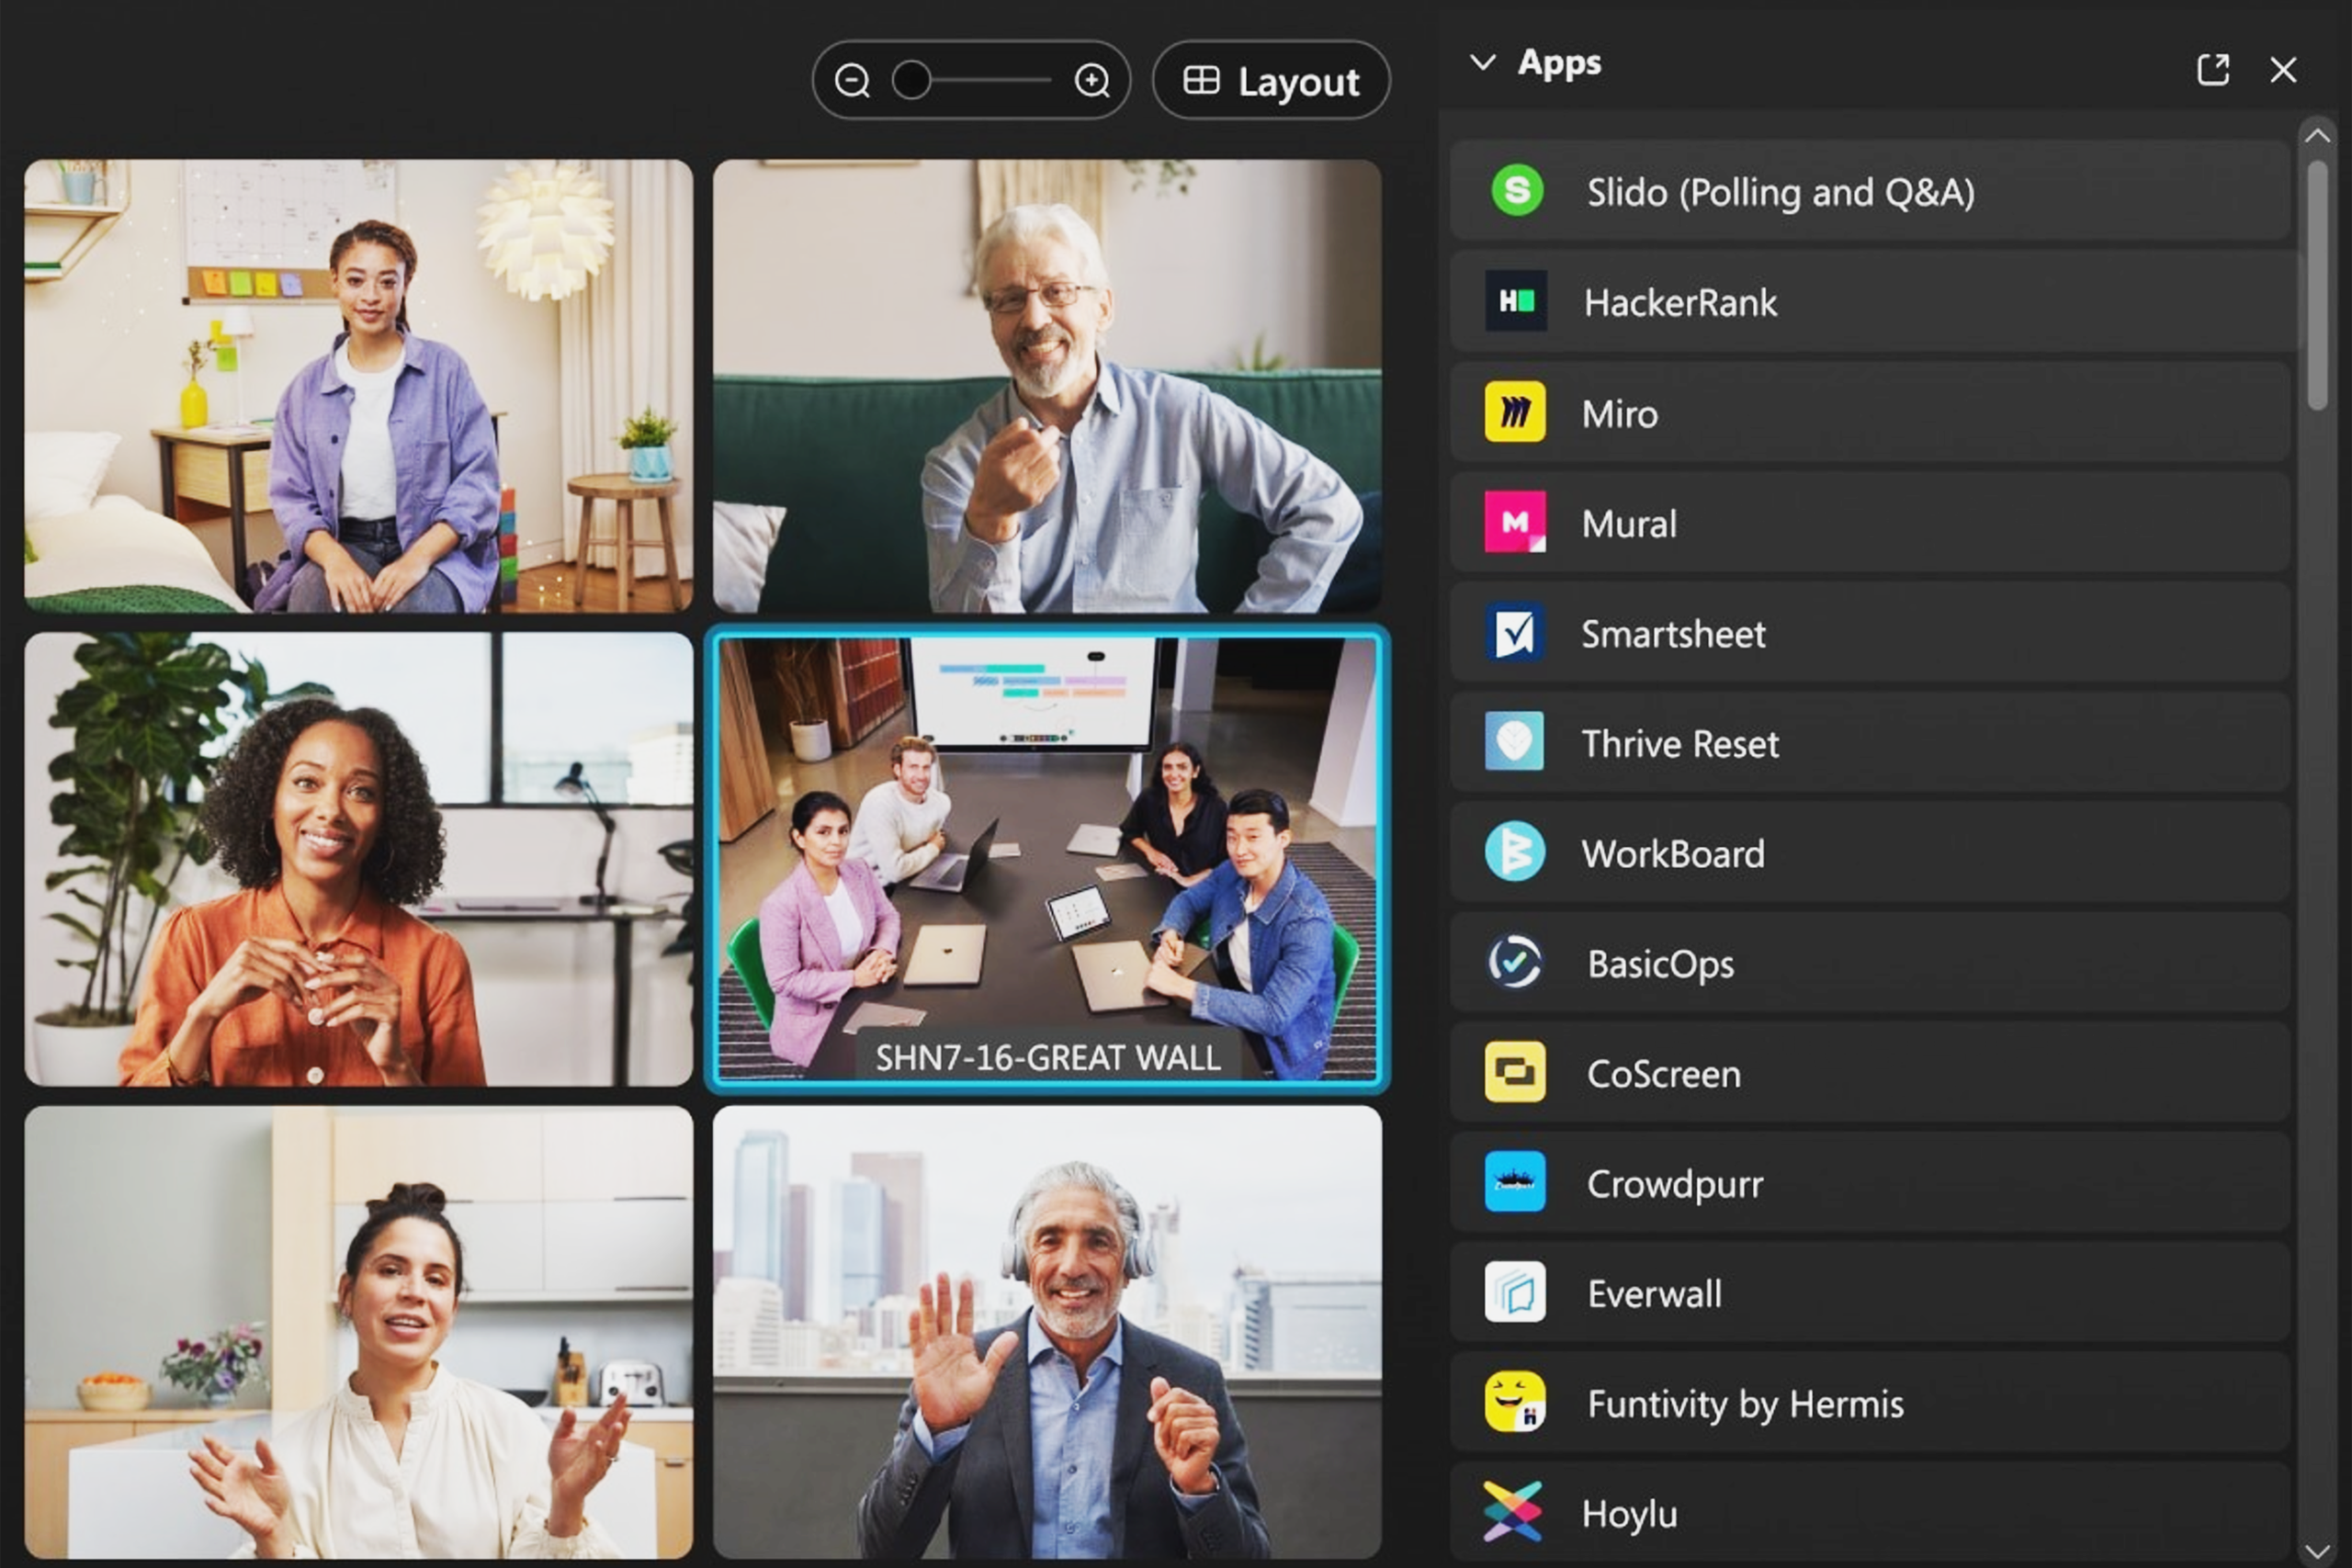This screenshot has width=2352, height=1568.
Task: Open the HackerRank app entry
Action: [1870, 300]
